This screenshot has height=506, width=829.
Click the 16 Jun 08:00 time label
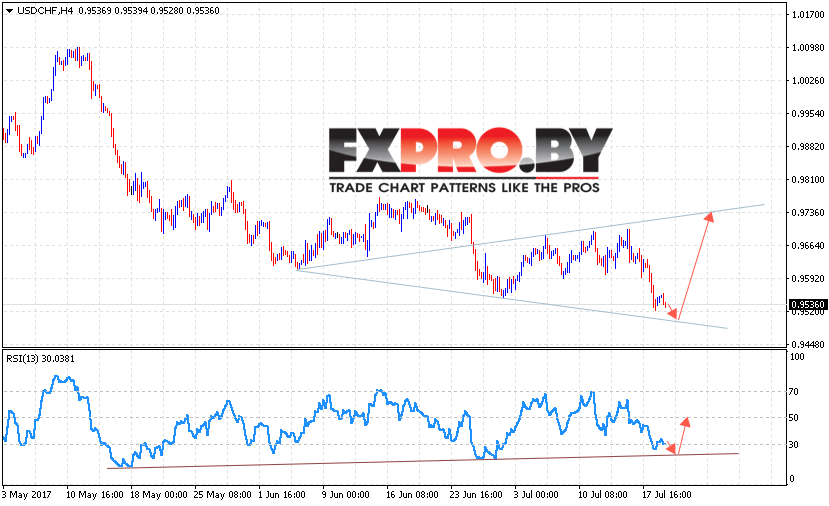(x=412, y=495)
